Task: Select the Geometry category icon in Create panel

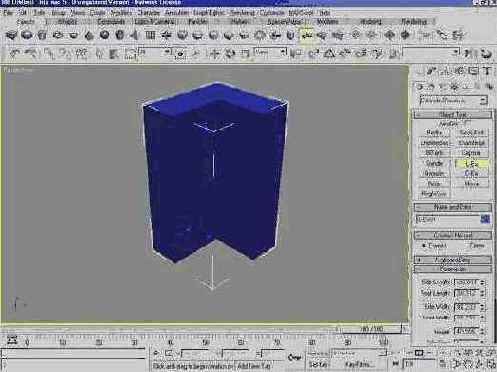Action: coord(420,87)
